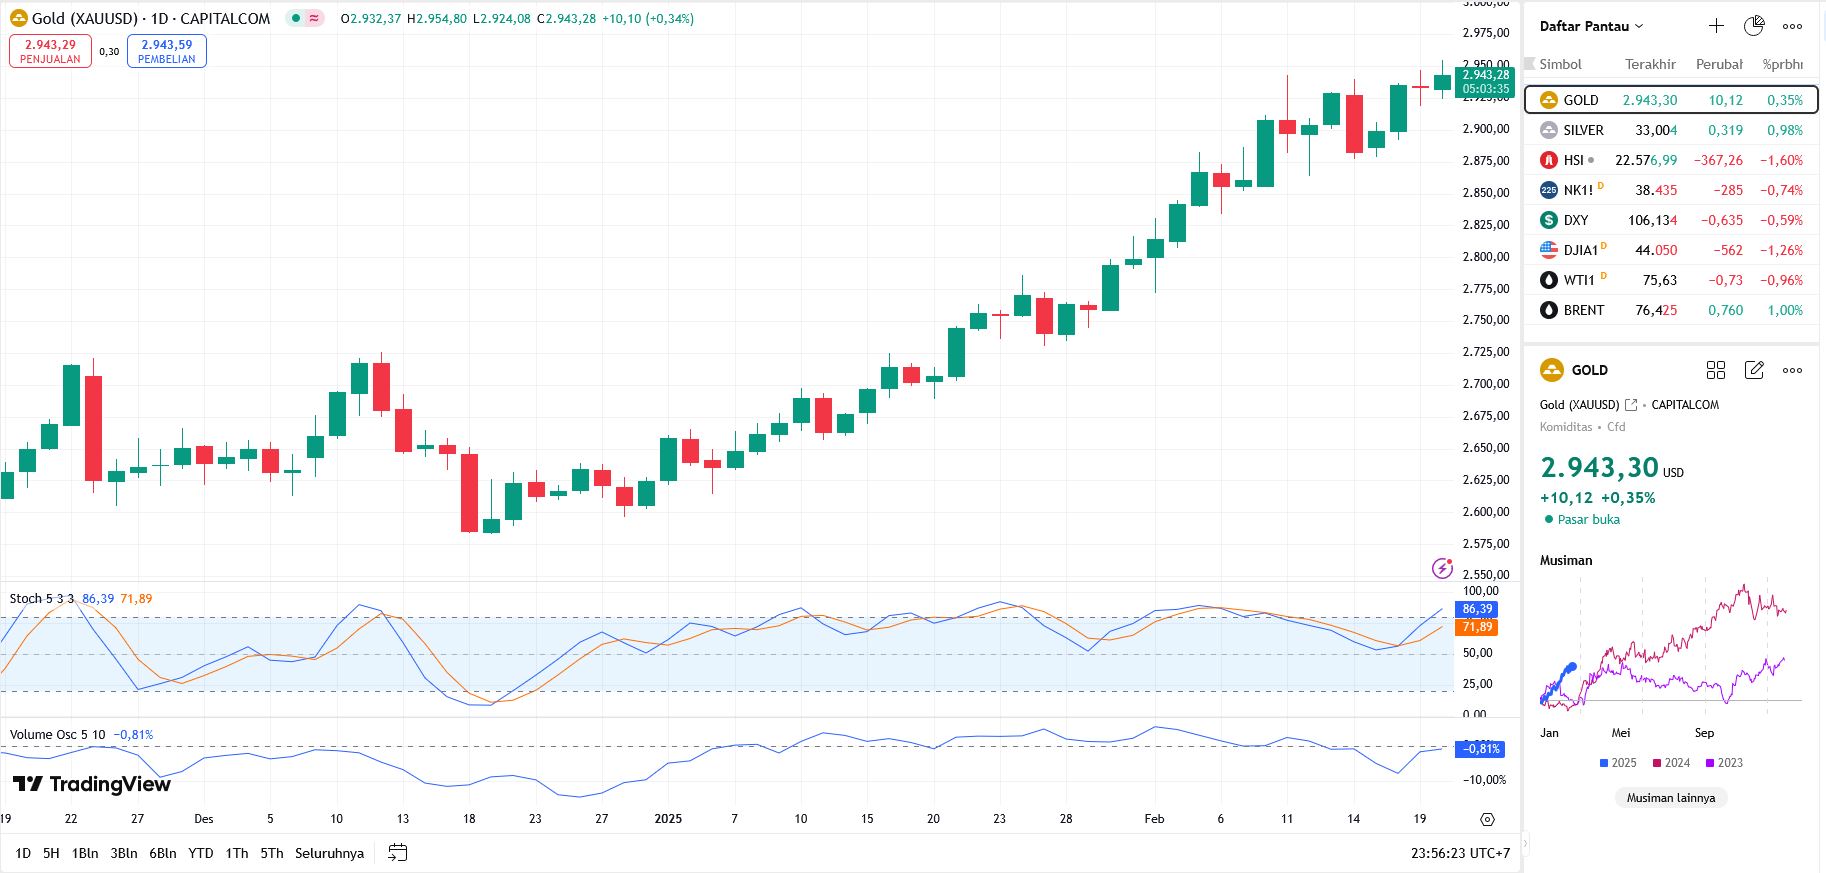Switch to the YTD time range
The width and height of the screenshot is (1826, 873).
(x=201, y=853)
